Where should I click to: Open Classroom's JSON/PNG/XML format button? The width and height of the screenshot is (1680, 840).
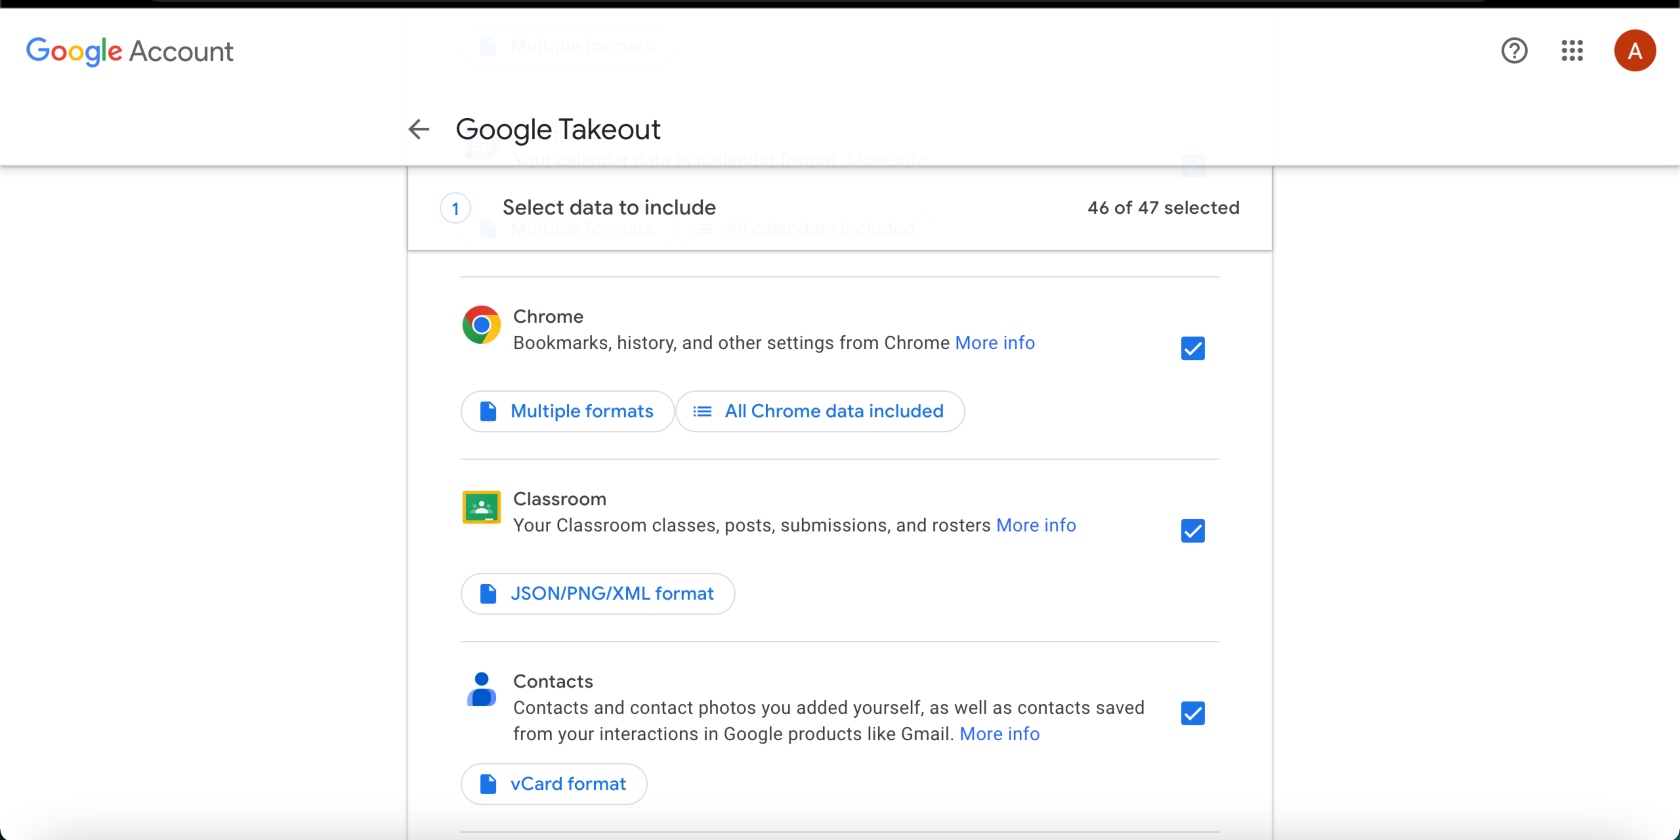pyautogui.click(x=598, y=594)
